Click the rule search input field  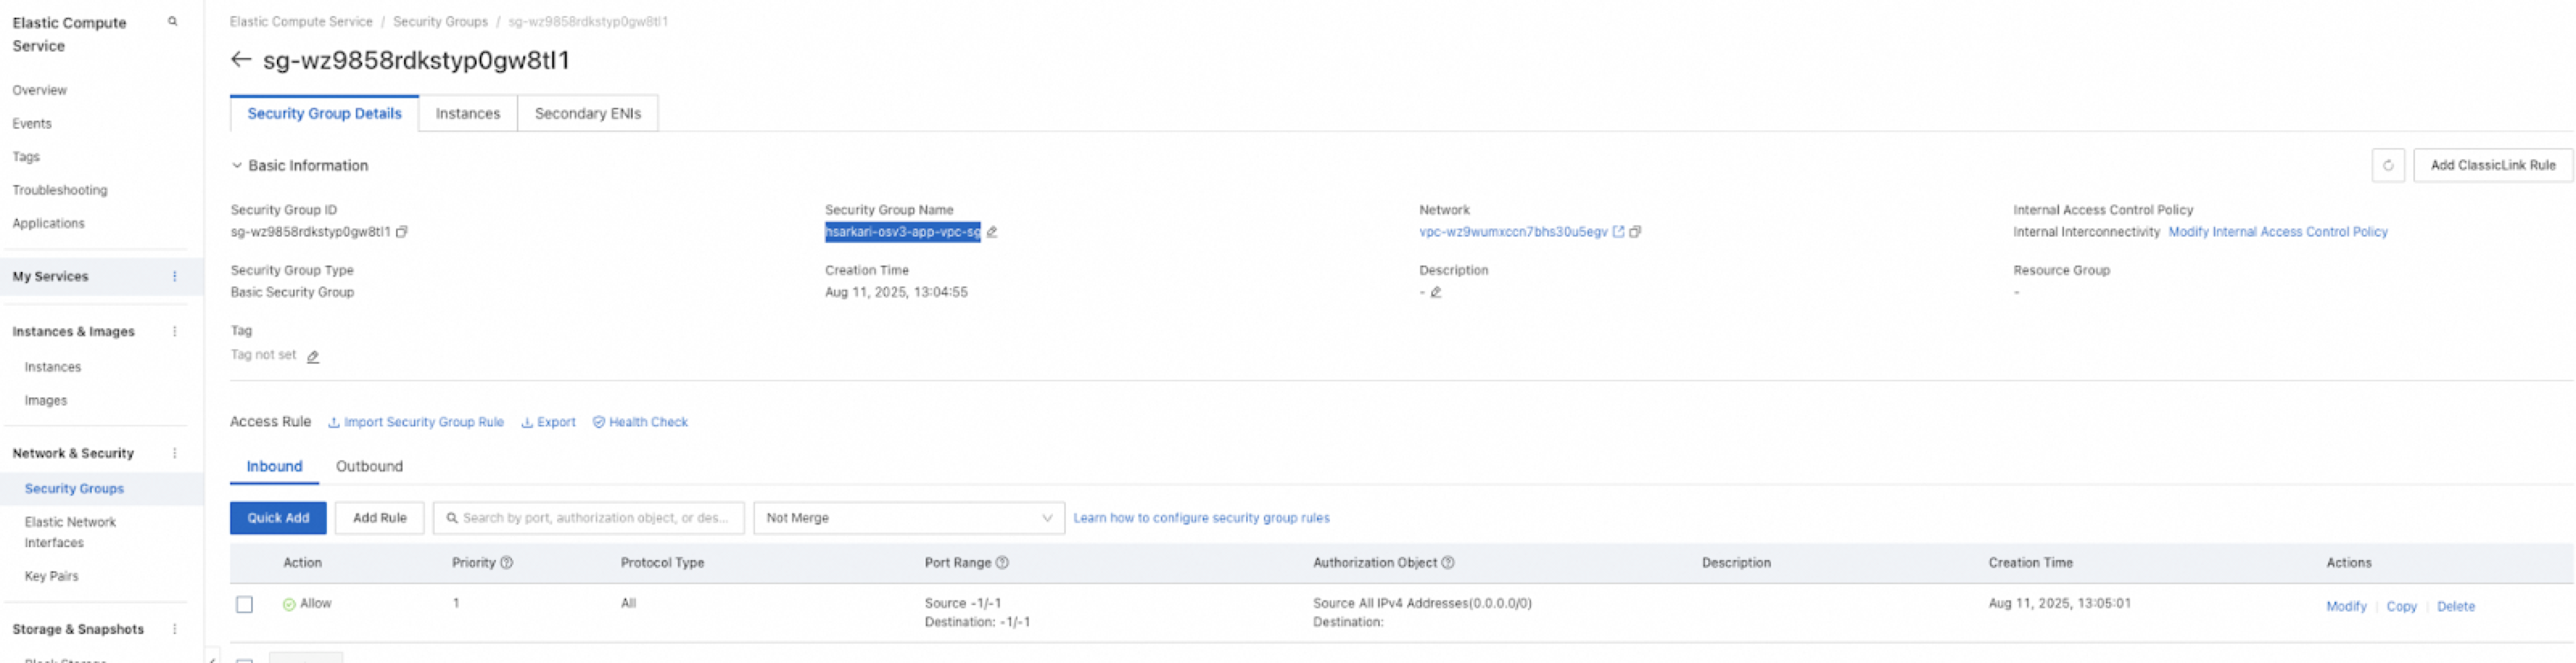(595, 518)
